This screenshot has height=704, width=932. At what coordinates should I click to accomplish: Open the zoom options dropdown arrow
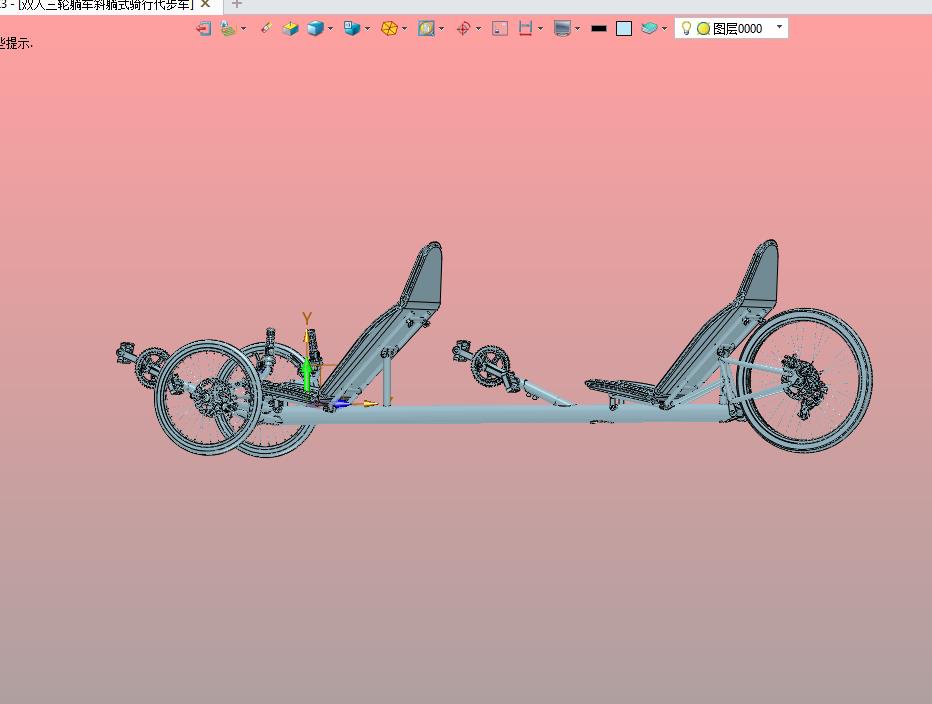[442, 29]
